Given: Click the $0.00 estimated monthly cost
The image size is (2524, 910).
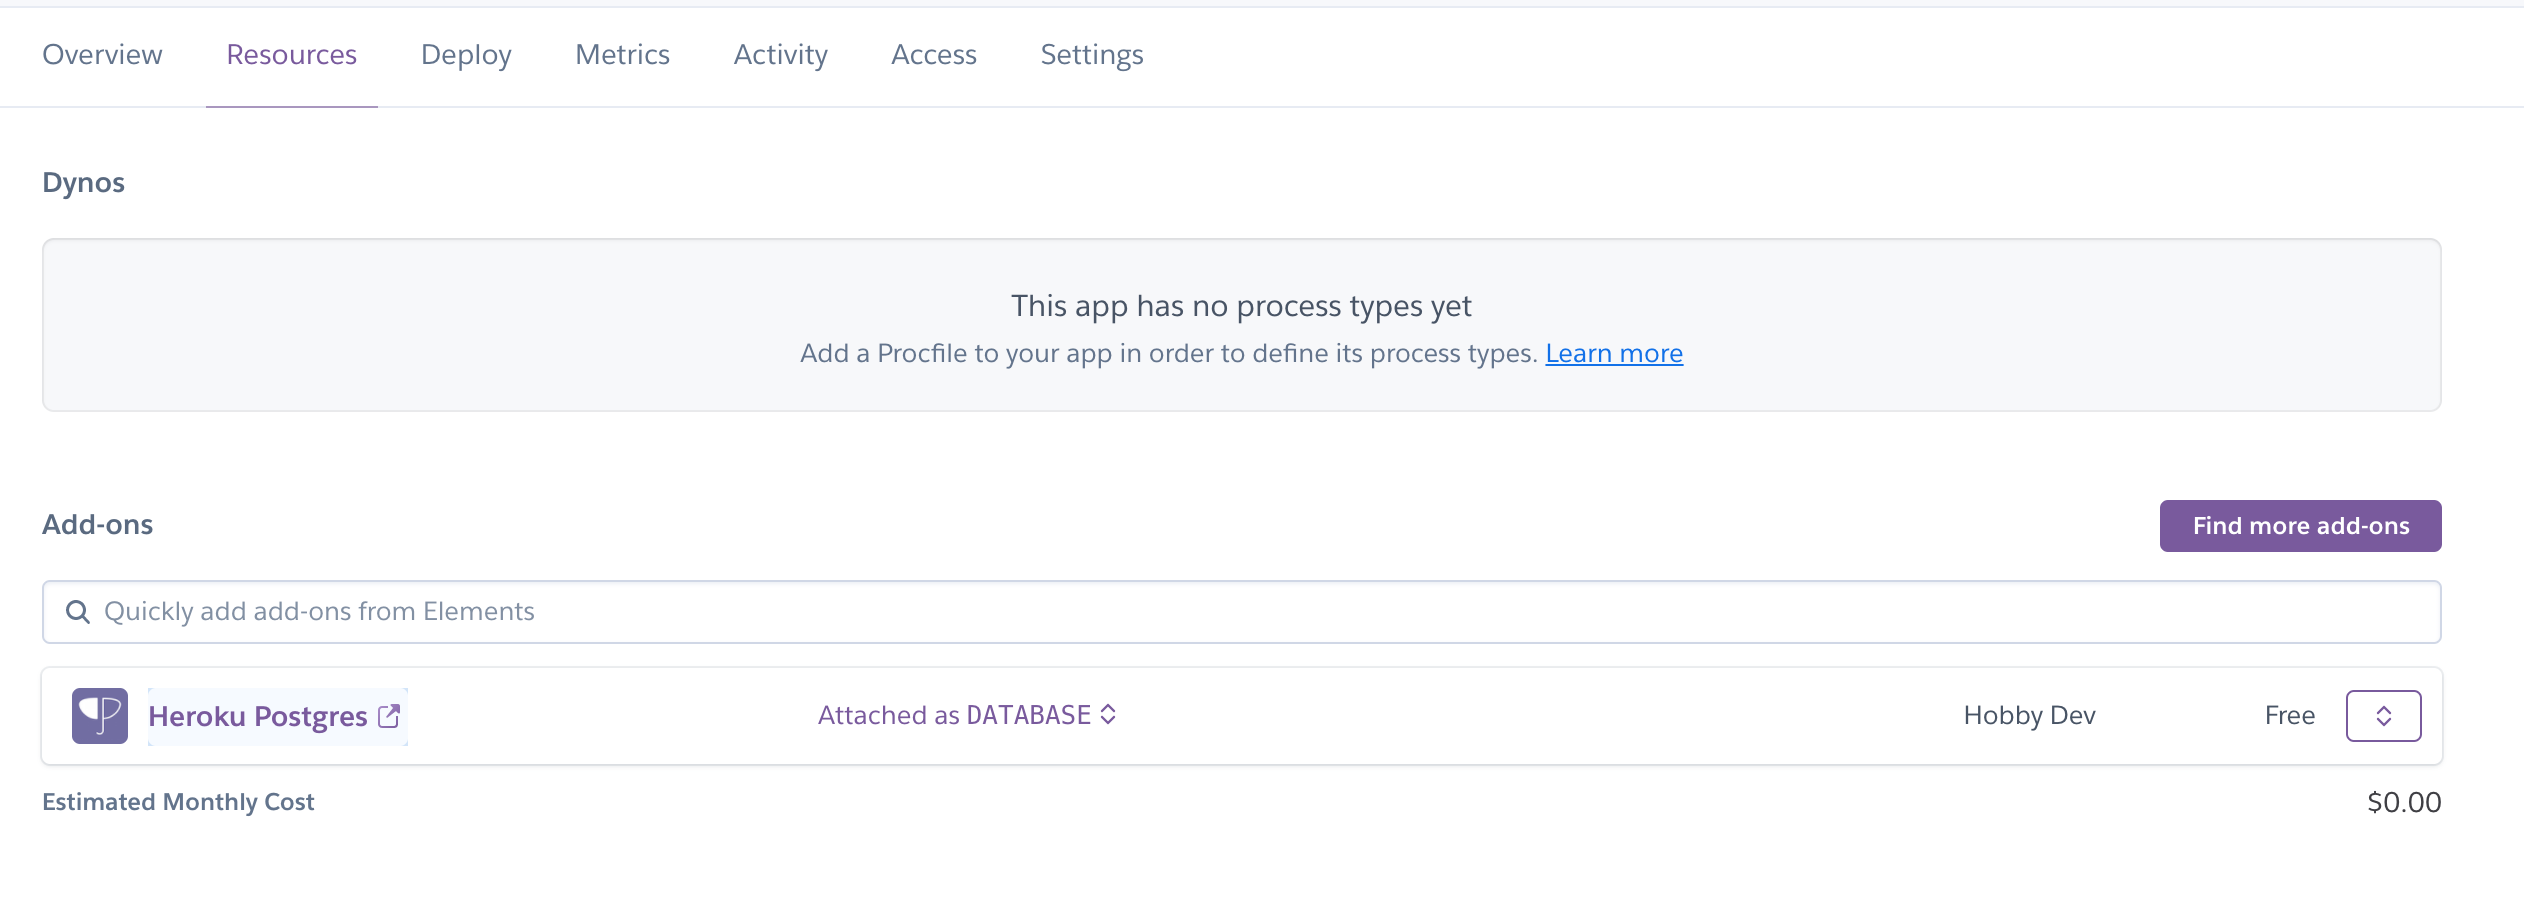Looking at the screenshot, I should point(2403,802).
